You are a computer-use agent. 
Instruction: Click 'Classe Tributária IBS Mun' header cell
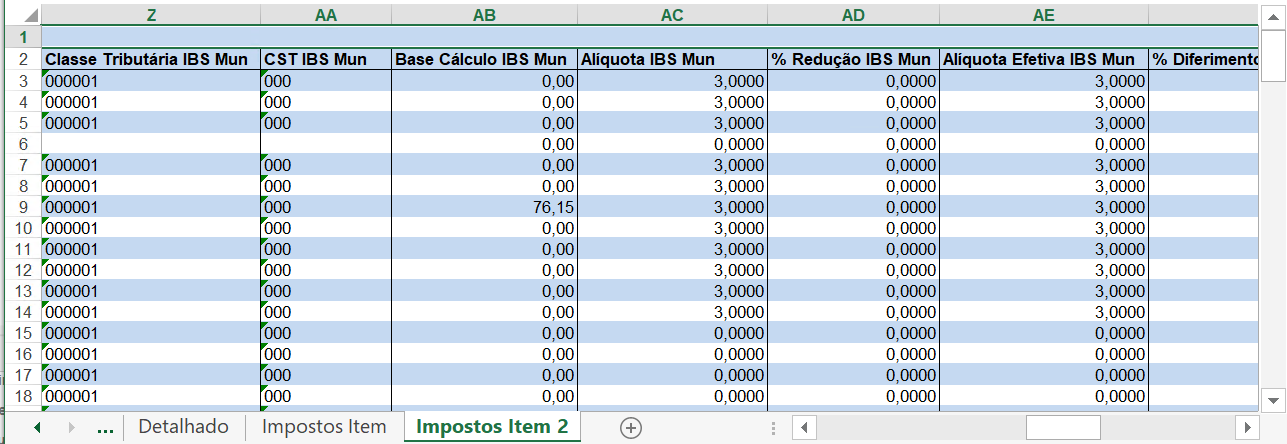(151, 59)
